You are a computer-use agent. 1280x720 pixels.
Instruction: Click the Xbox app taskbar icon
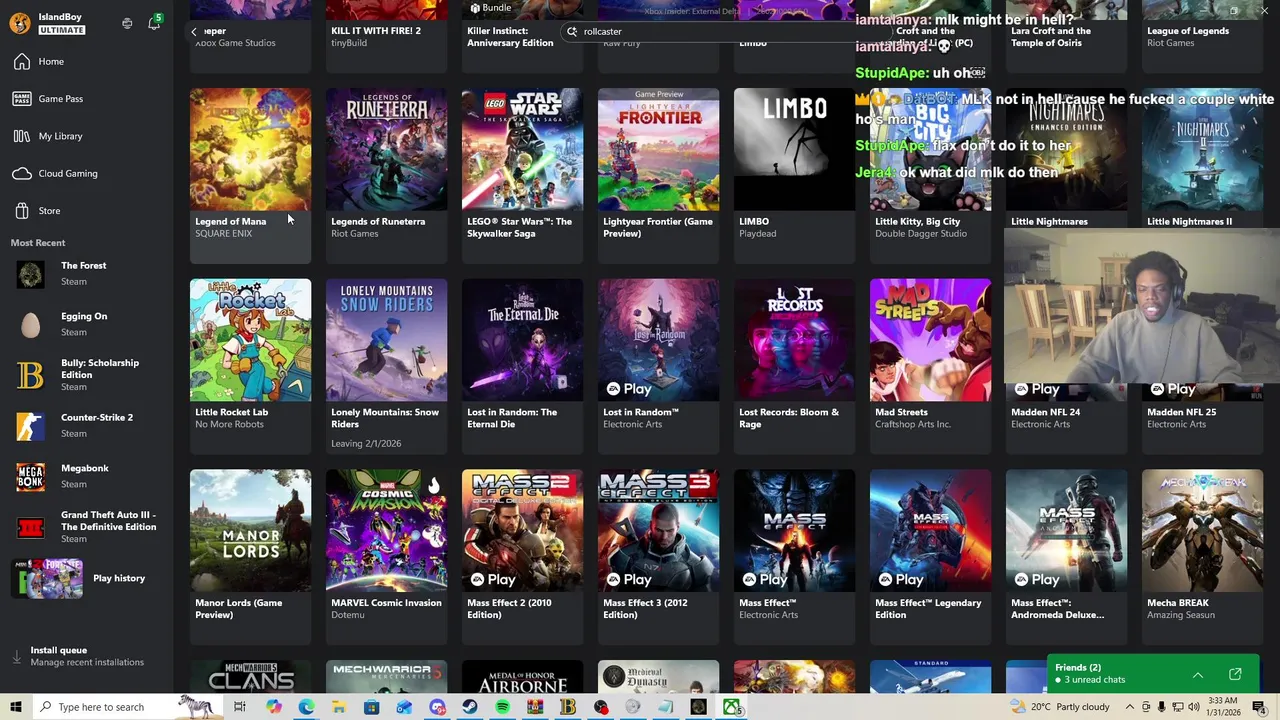[x=732, y=707]
